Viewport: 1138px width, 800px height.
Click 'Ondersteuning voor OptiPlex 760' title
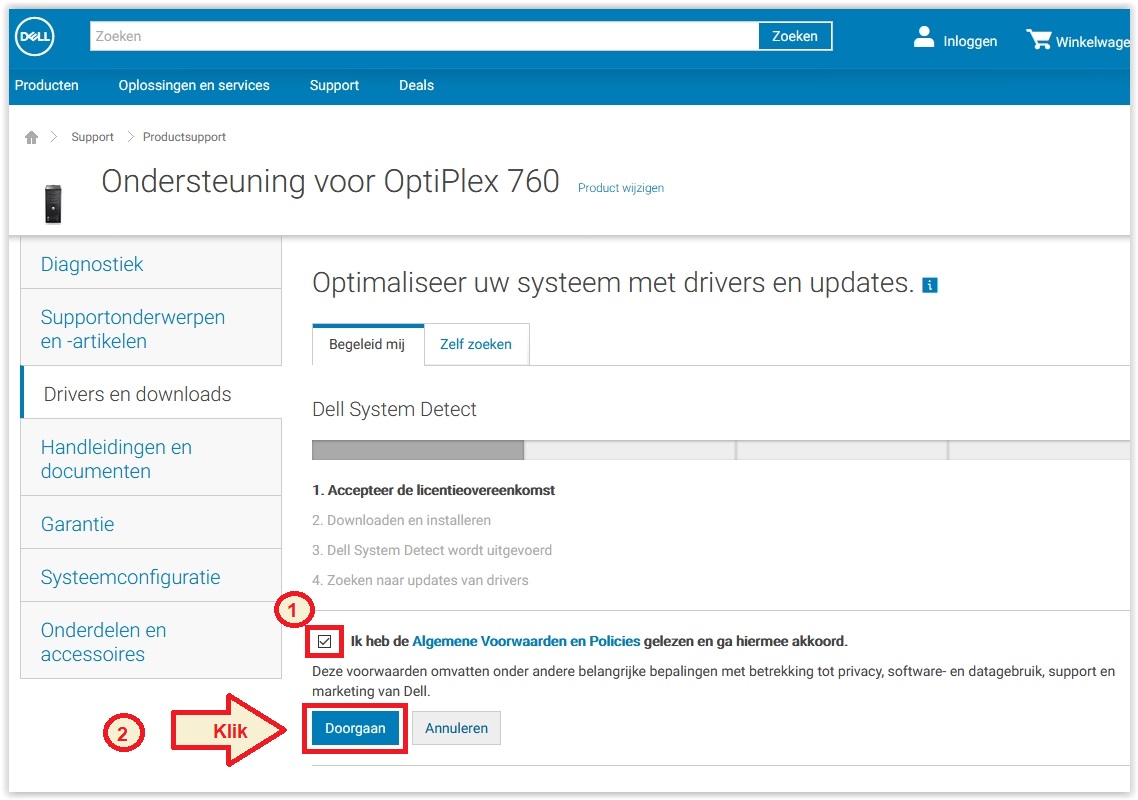pyautogui.click(x=330, y=182)
